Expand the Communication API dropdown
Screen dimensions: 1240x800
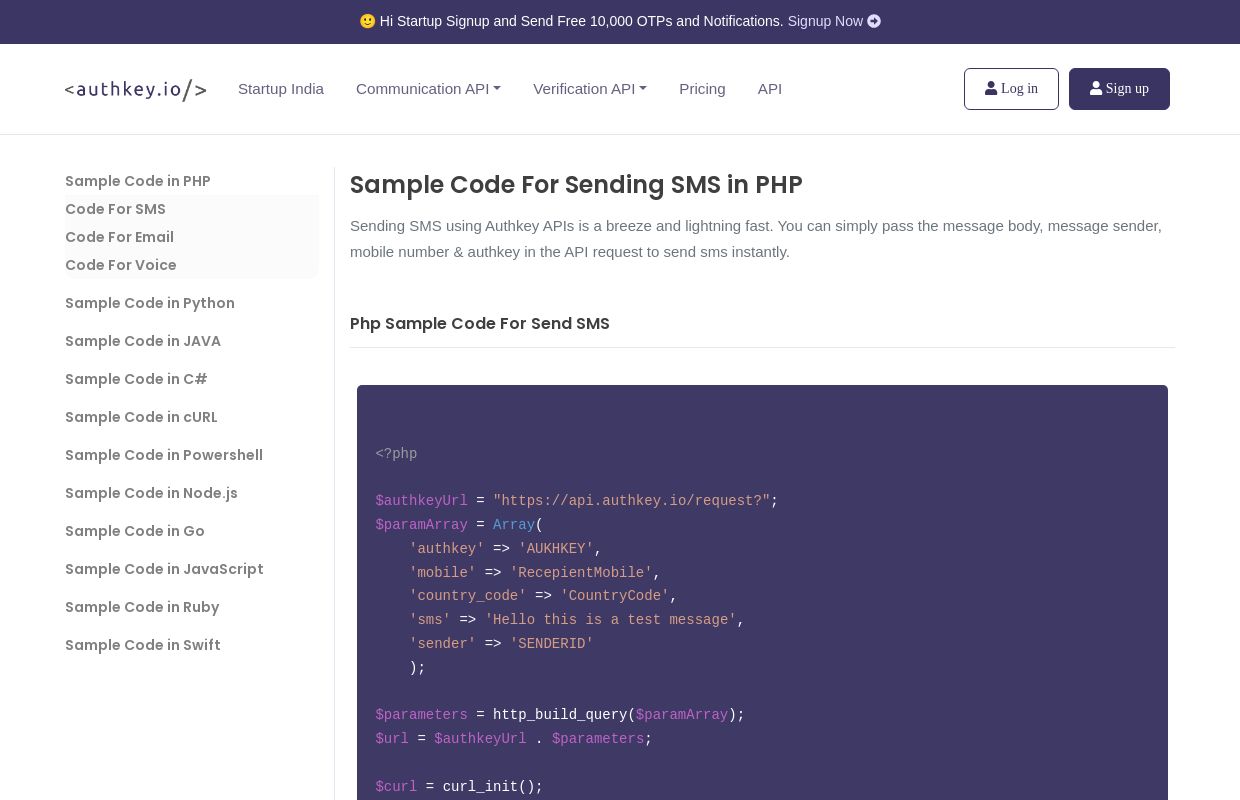pos(428,89)
